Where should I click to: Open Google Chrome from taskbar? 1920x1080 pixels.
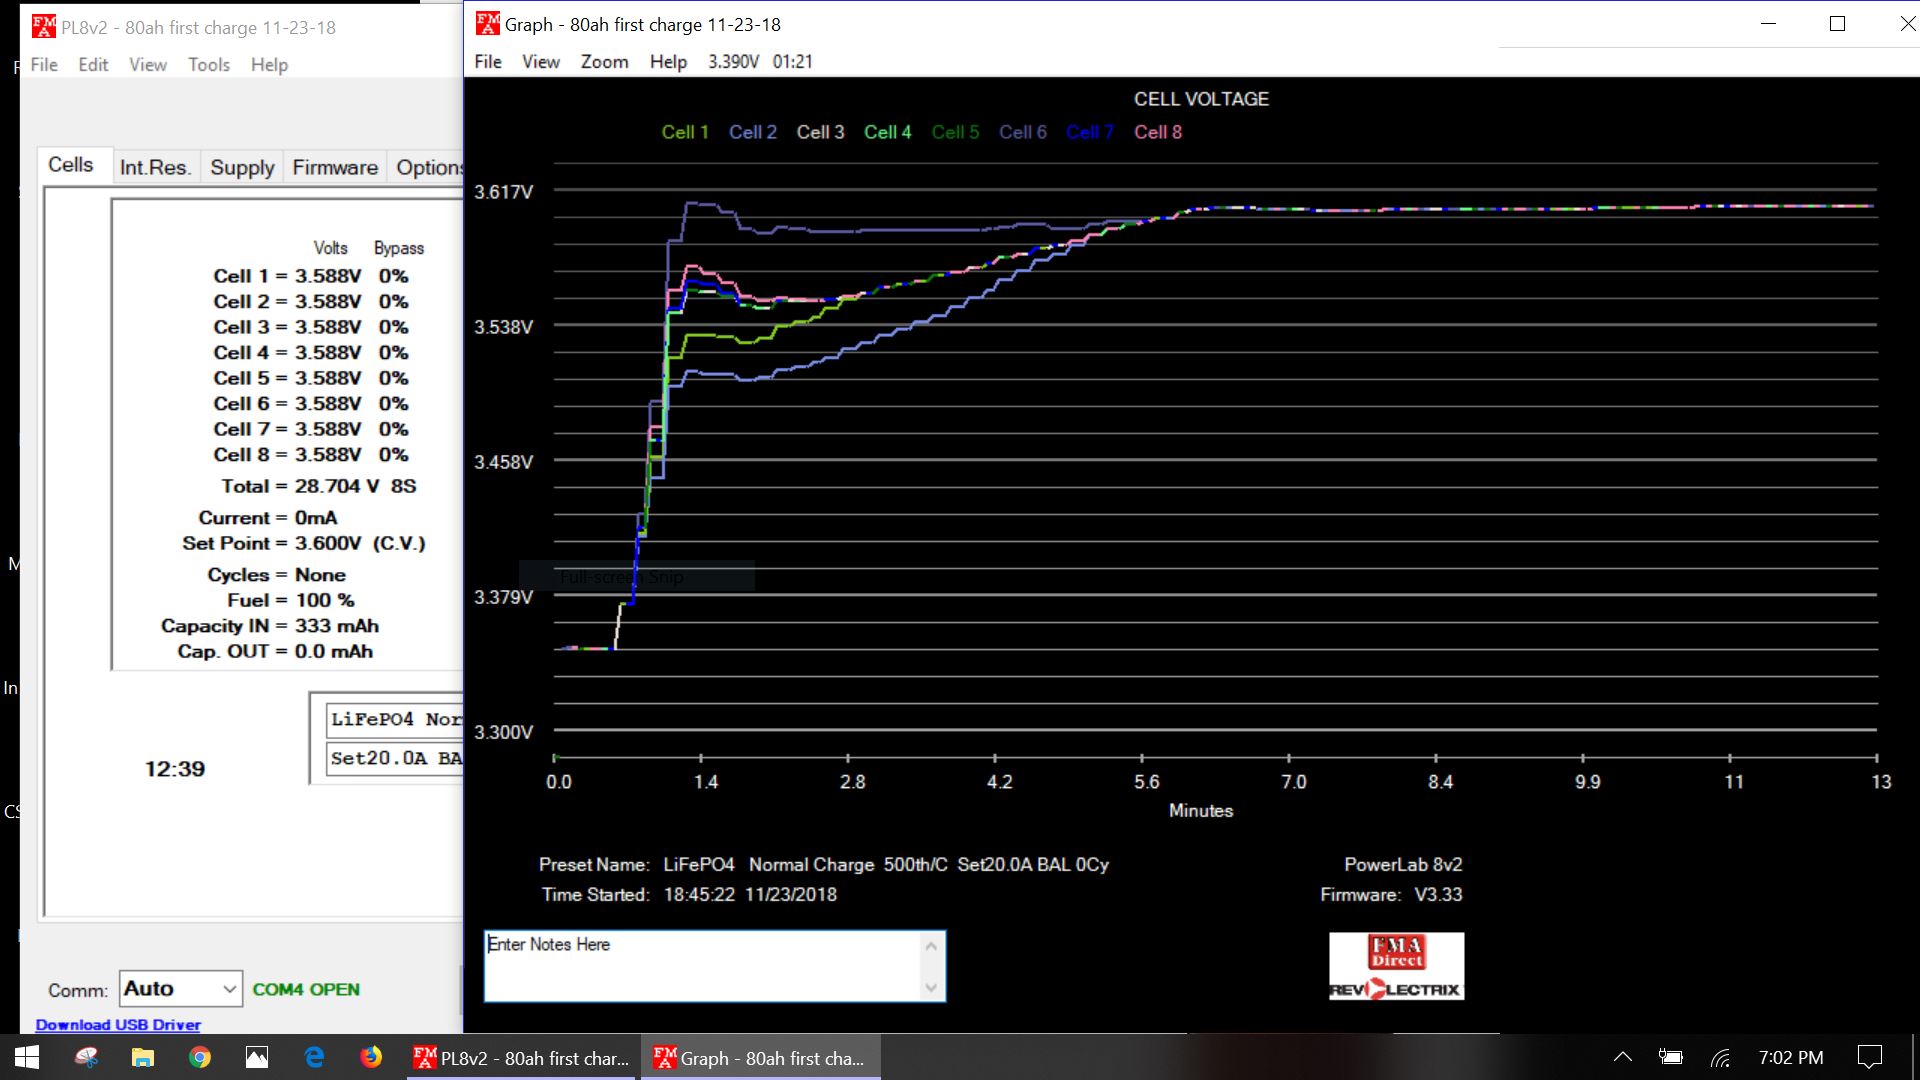click(x=200, y=1057)
